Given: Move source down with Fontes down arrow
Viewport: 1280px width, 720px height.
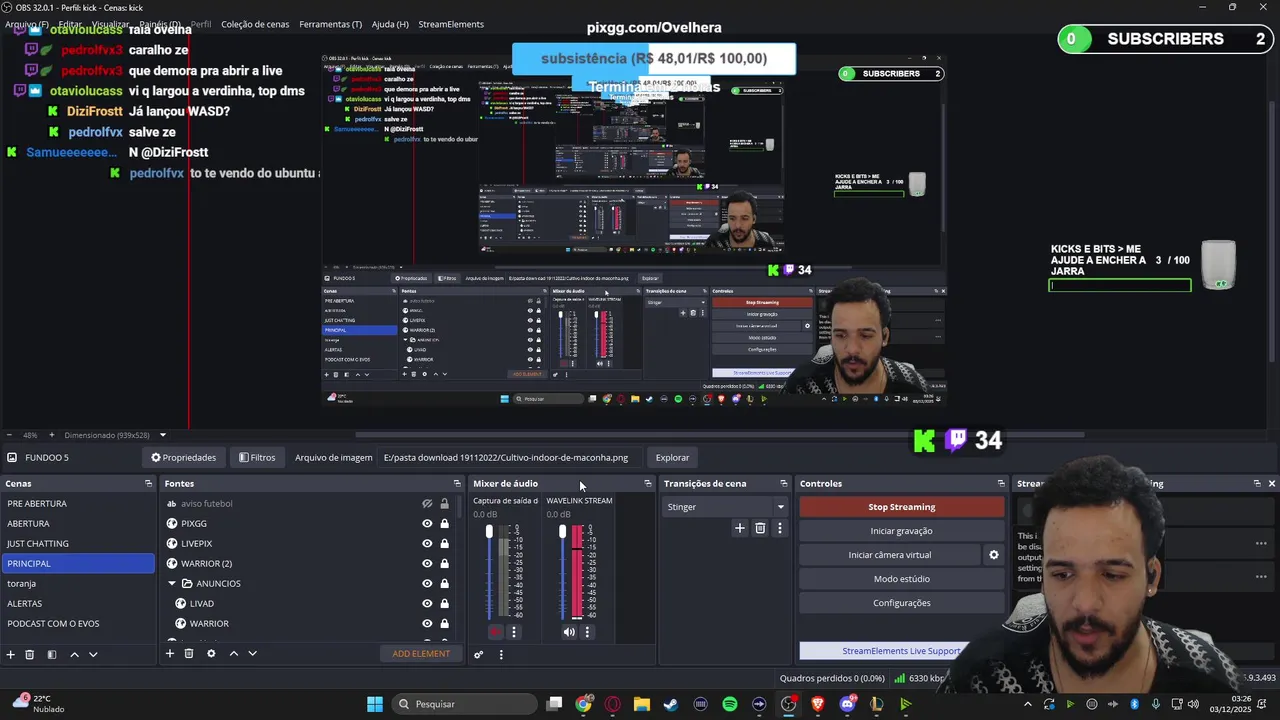Looking at the screenshot, I should click(x=252, y=653).
